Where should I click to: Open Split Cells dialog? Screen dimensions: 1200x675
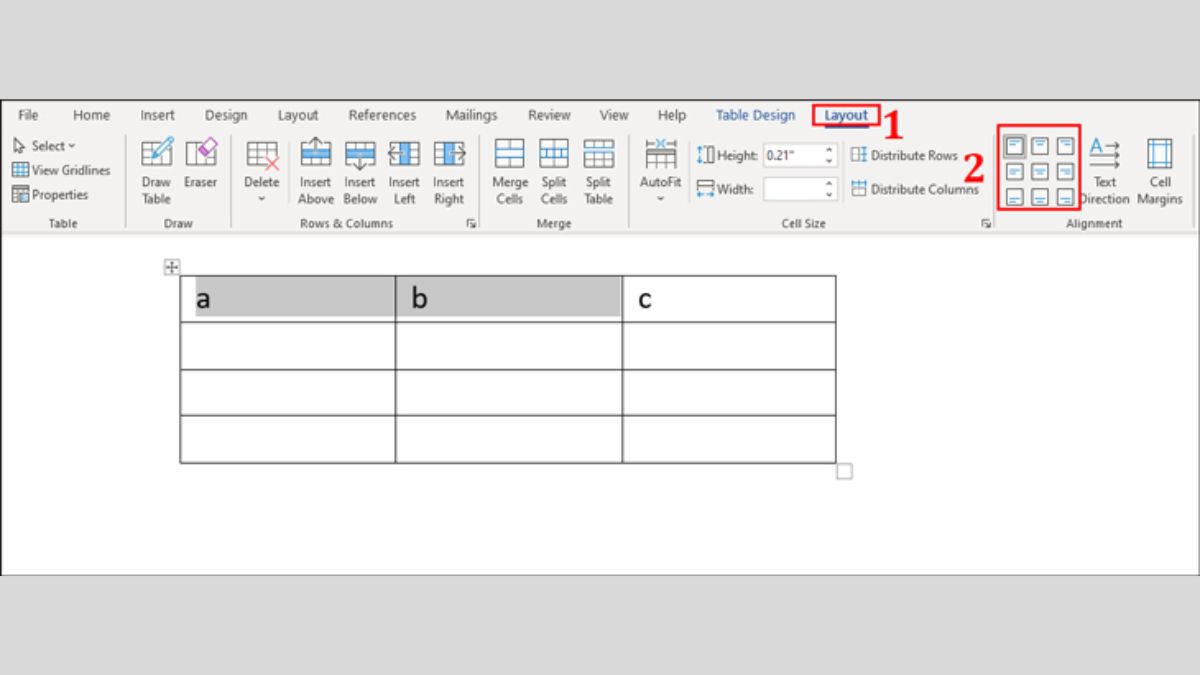[x=554, y=168]
